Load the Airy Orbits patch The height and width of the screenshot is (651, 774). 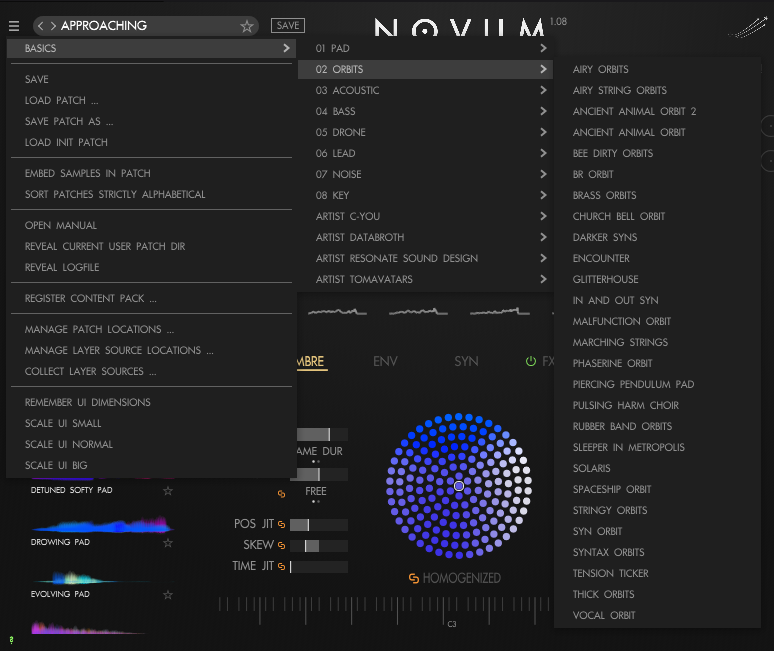pos(658,69)
